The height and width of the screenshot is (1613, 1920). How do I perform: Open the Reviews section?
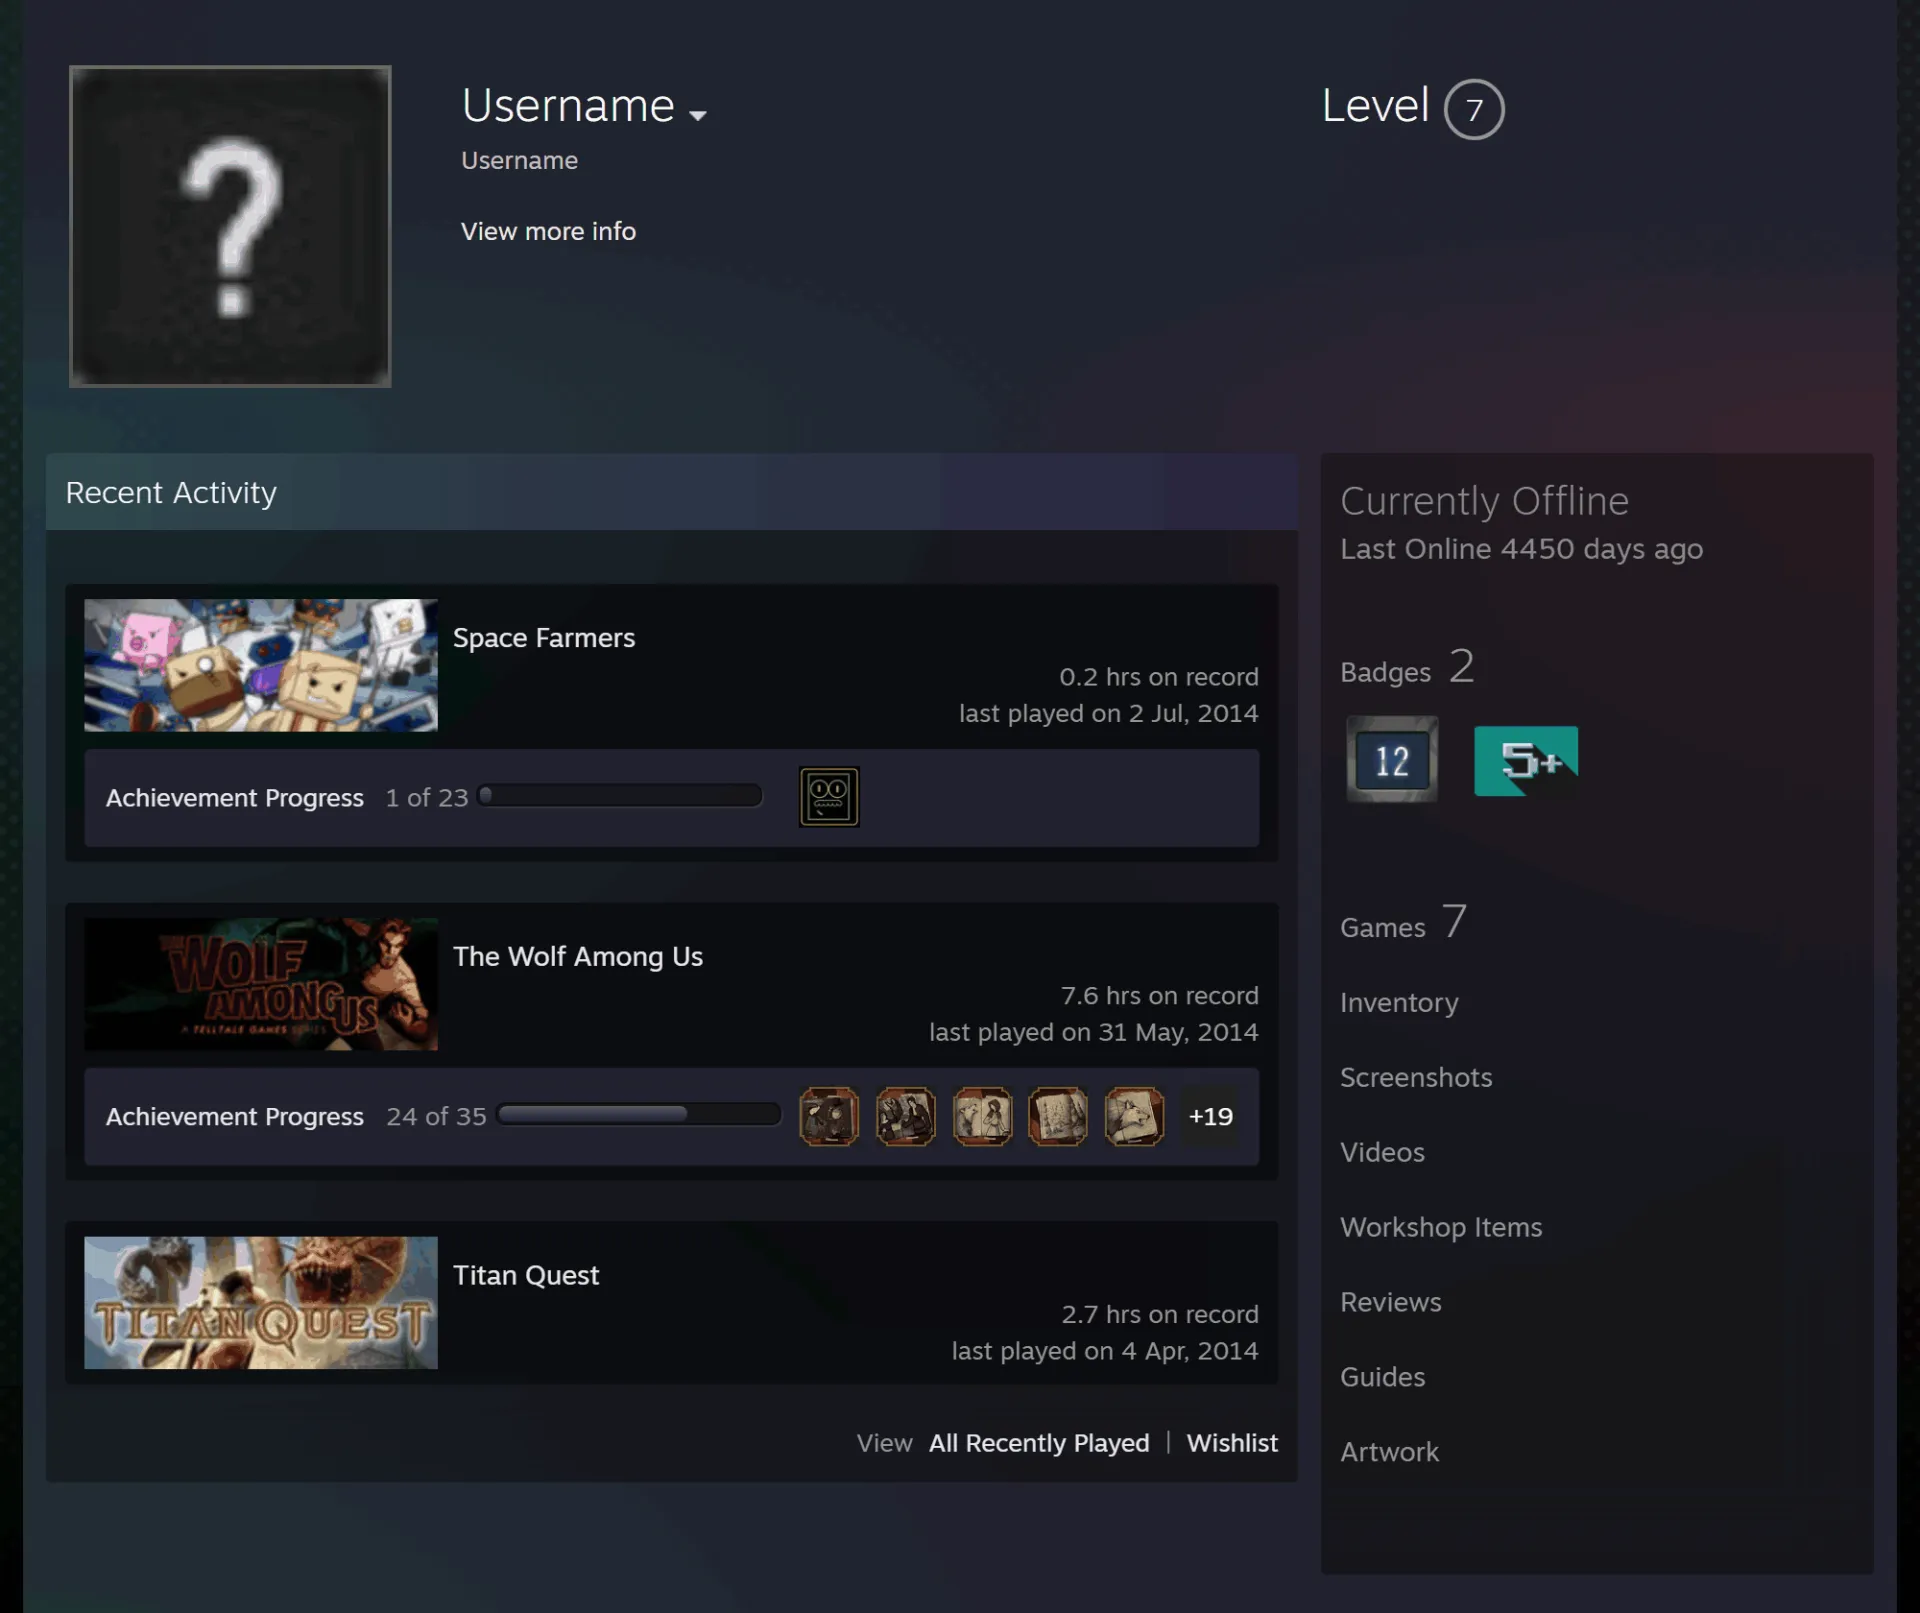[x=1390, y=1302]
